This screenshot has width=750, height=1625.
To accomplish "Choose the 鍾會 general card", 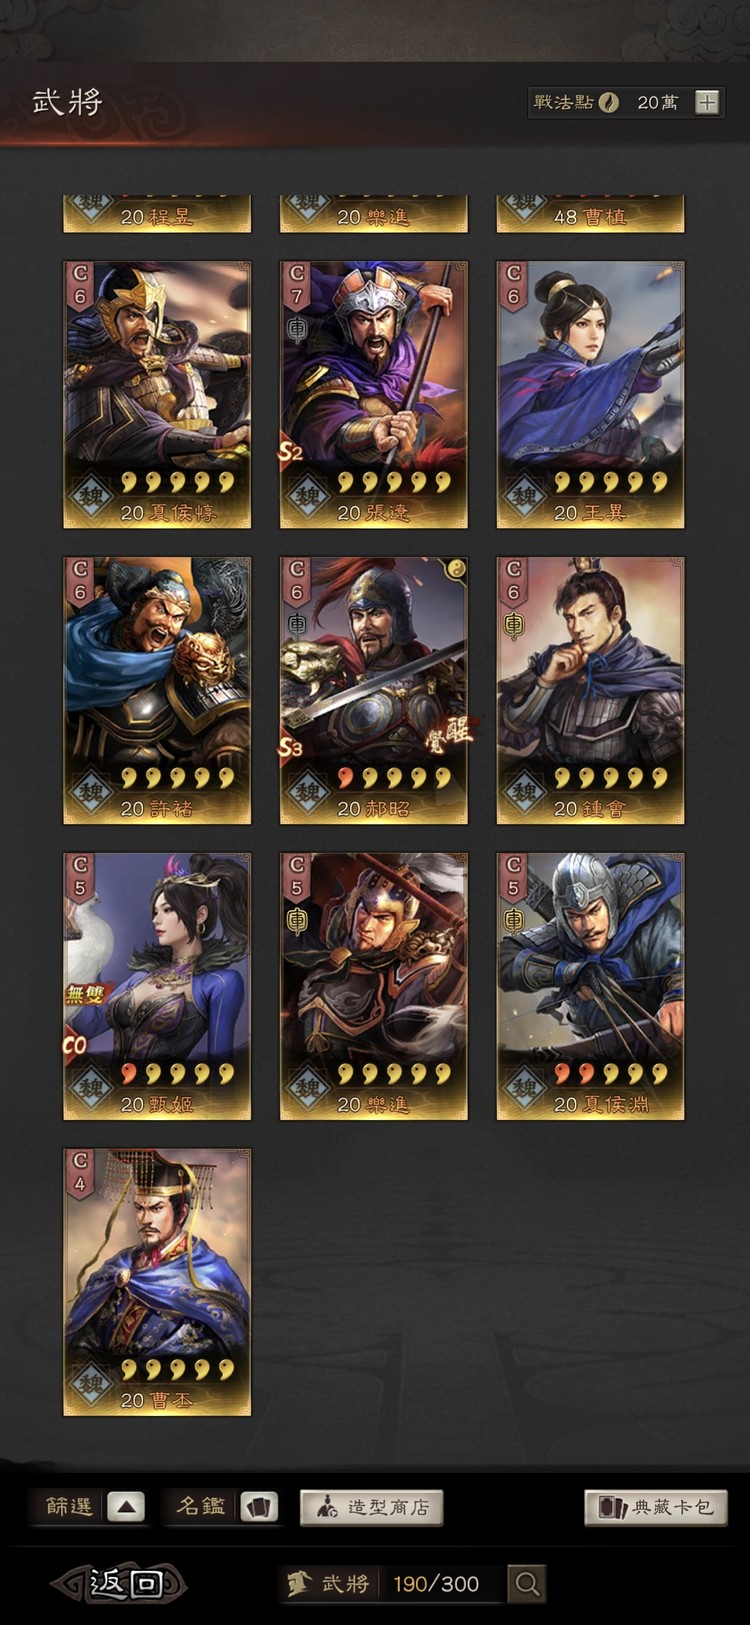I will click(x=590, y=691).
